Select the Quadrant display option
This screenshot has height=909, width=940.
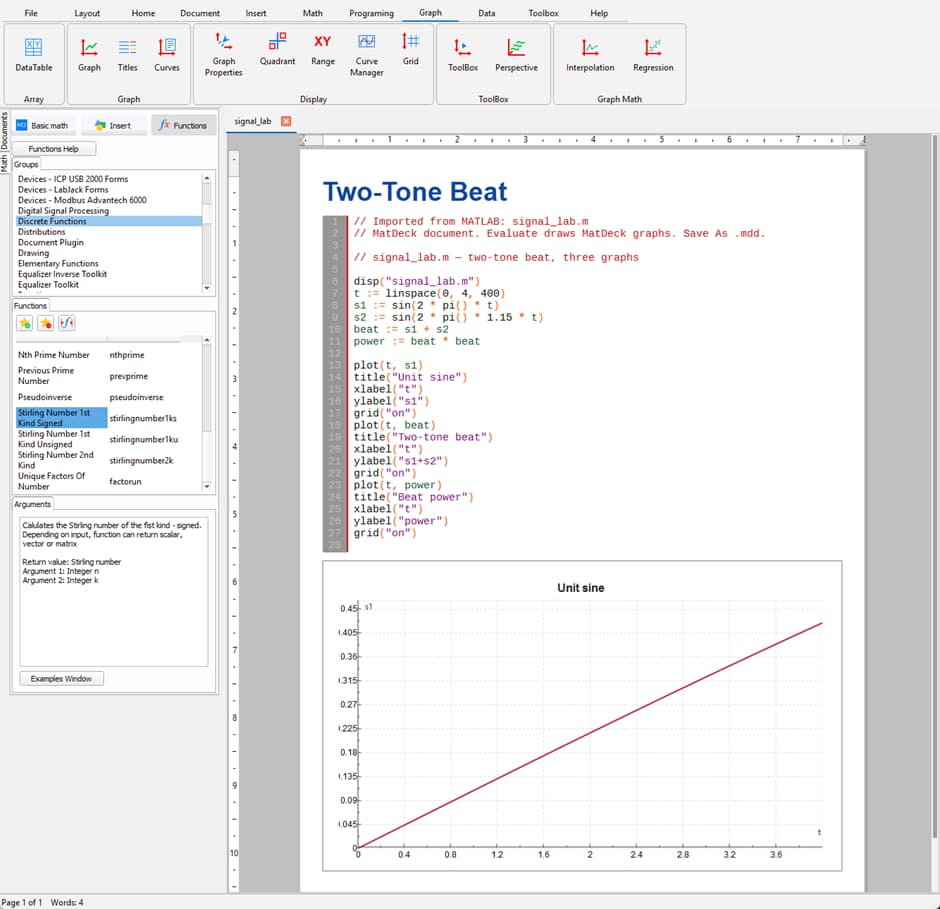pyautogui.click(x=277, y=49)
